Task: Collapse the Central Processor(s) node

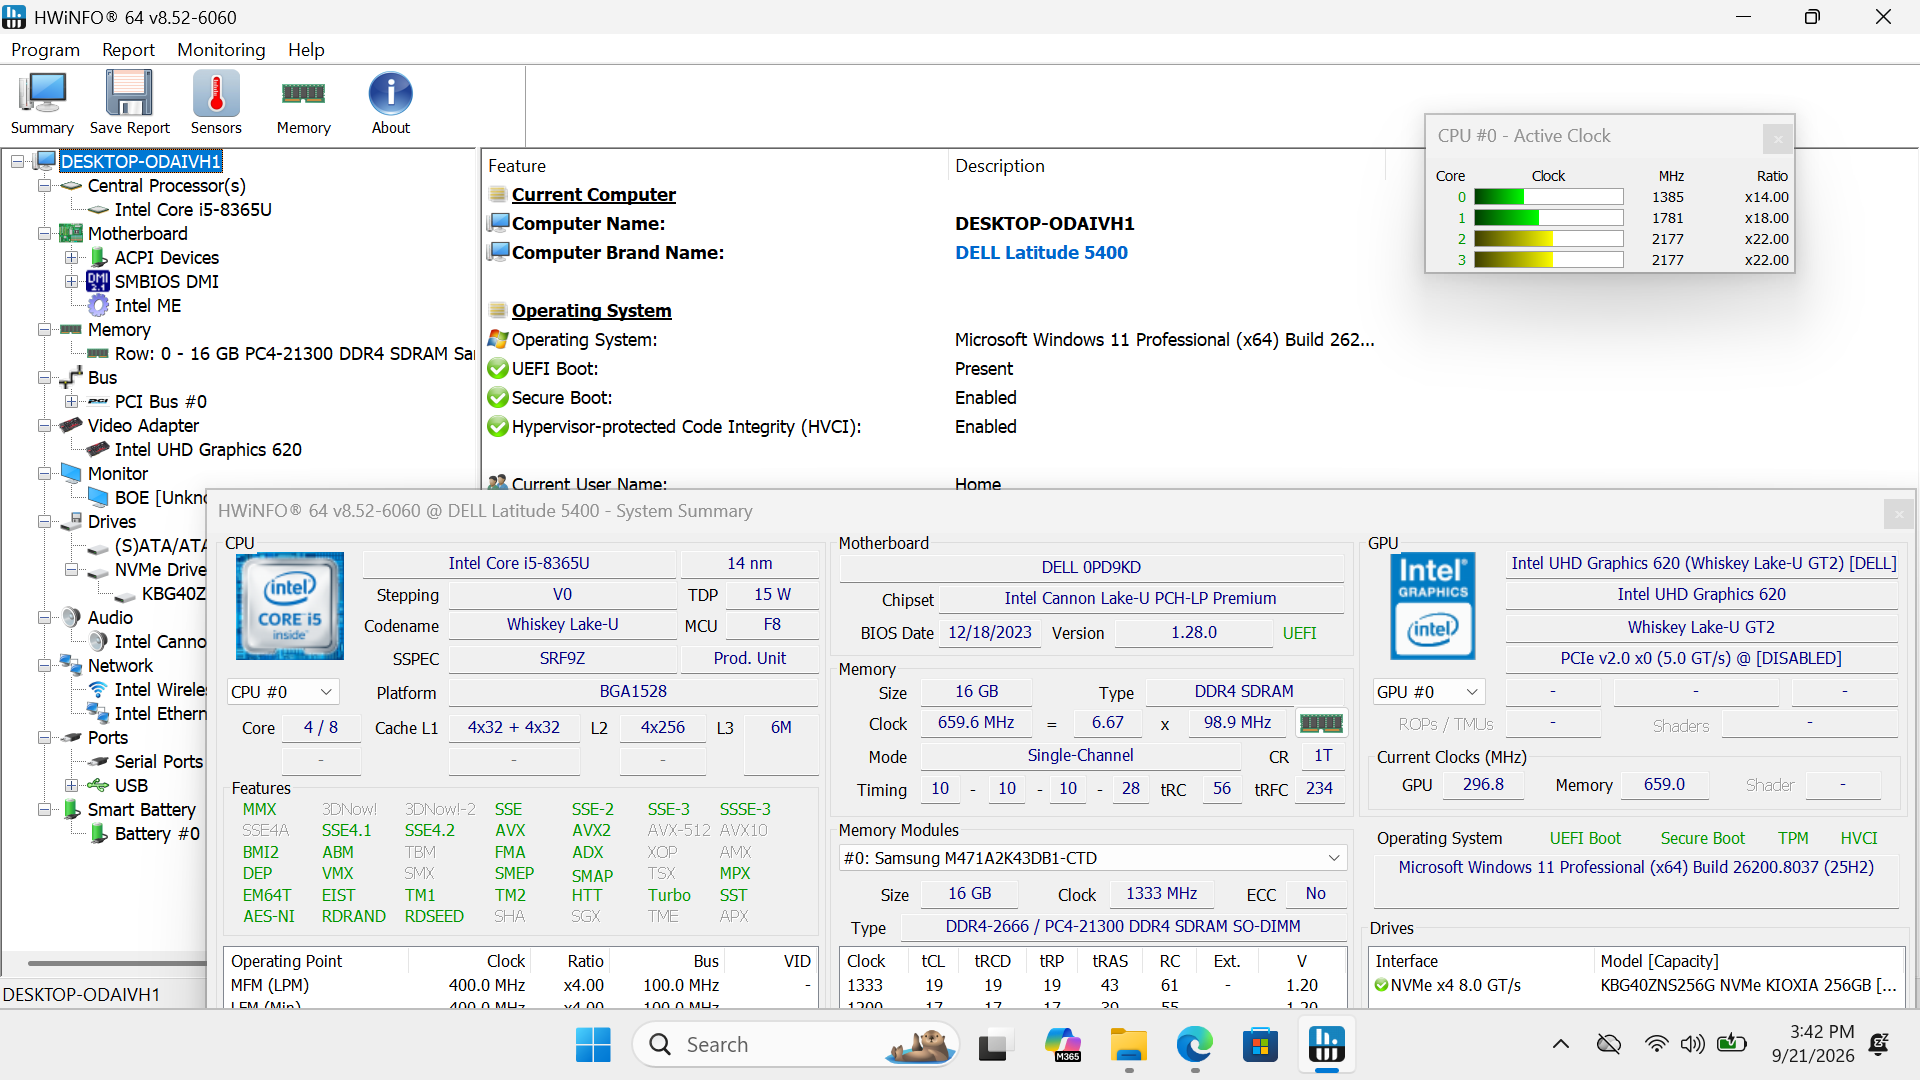Action: pyautogui.click(x=44, y=186)
